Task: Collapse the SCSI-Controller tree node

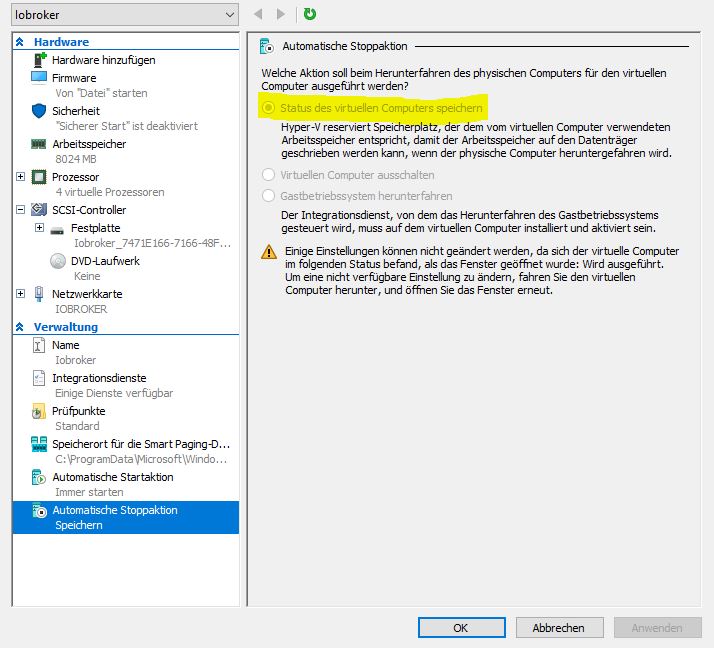Action: 20,209
